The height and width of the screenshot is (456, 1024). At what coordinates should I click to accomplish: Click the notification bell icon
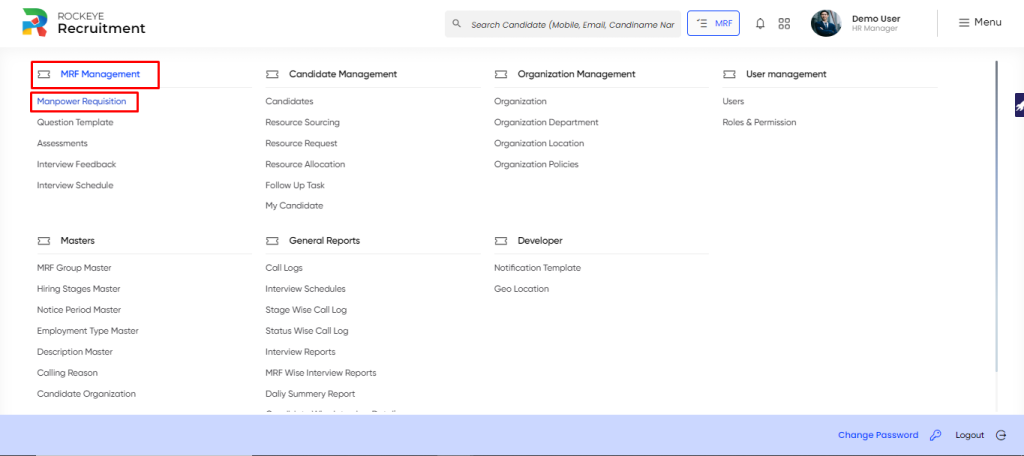pos(760,24)
